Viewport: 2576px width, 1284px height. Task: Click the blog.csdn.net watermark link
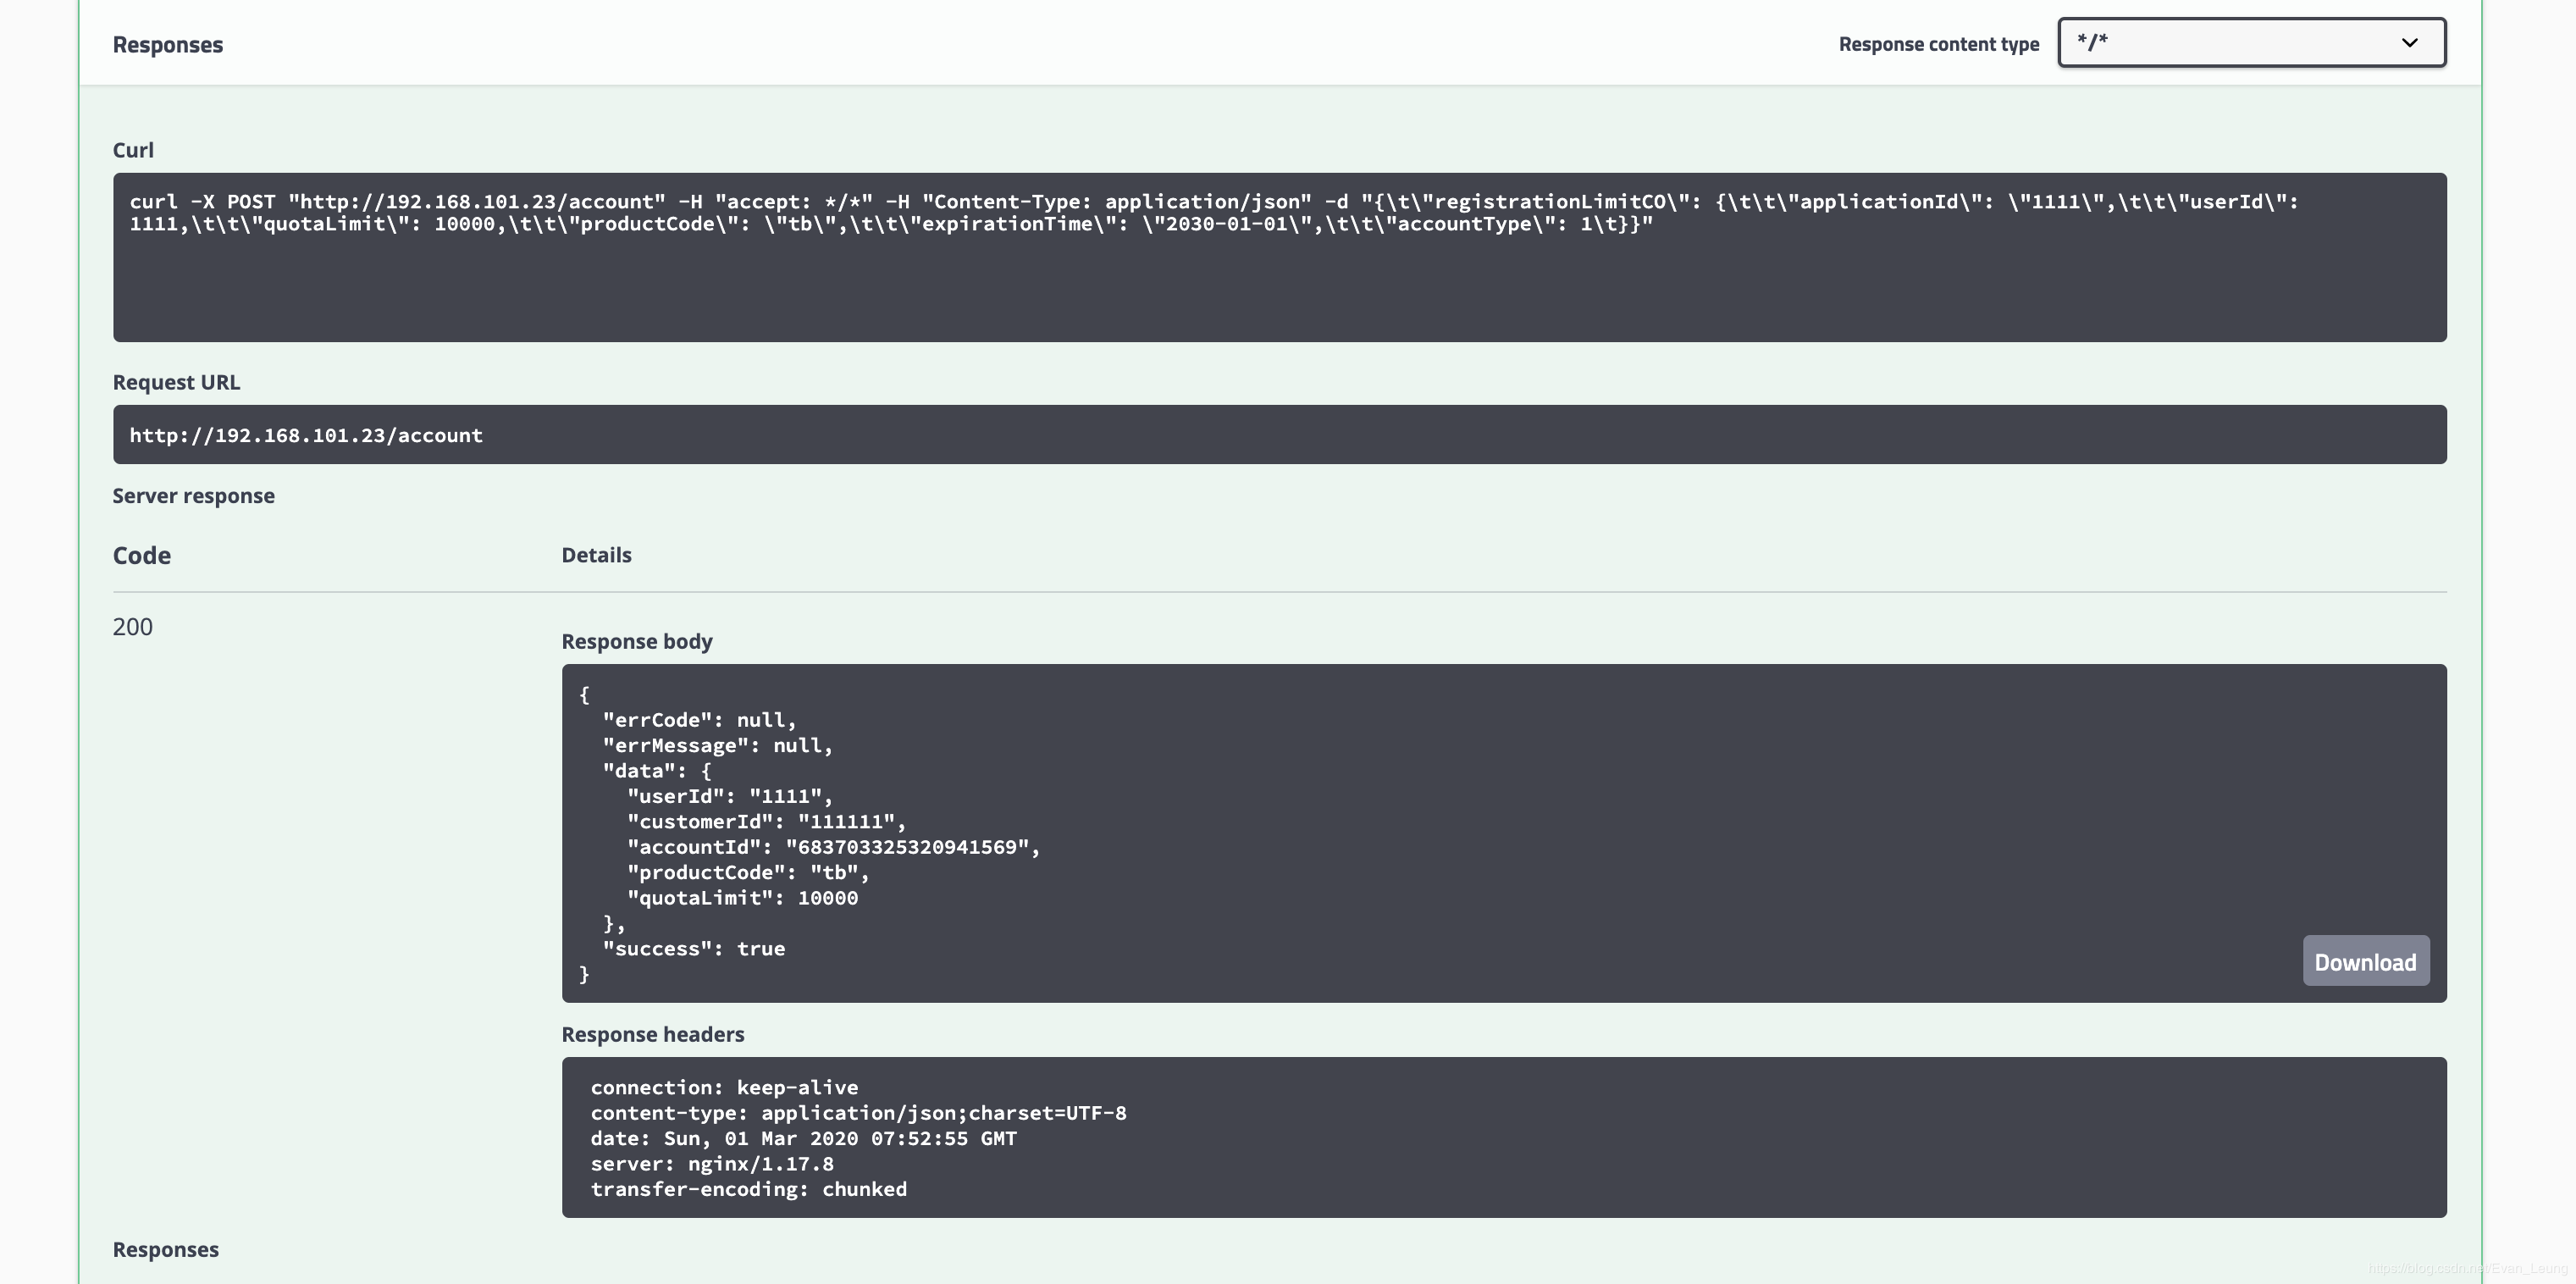pyautogui.click(x=2467, y=1268)
